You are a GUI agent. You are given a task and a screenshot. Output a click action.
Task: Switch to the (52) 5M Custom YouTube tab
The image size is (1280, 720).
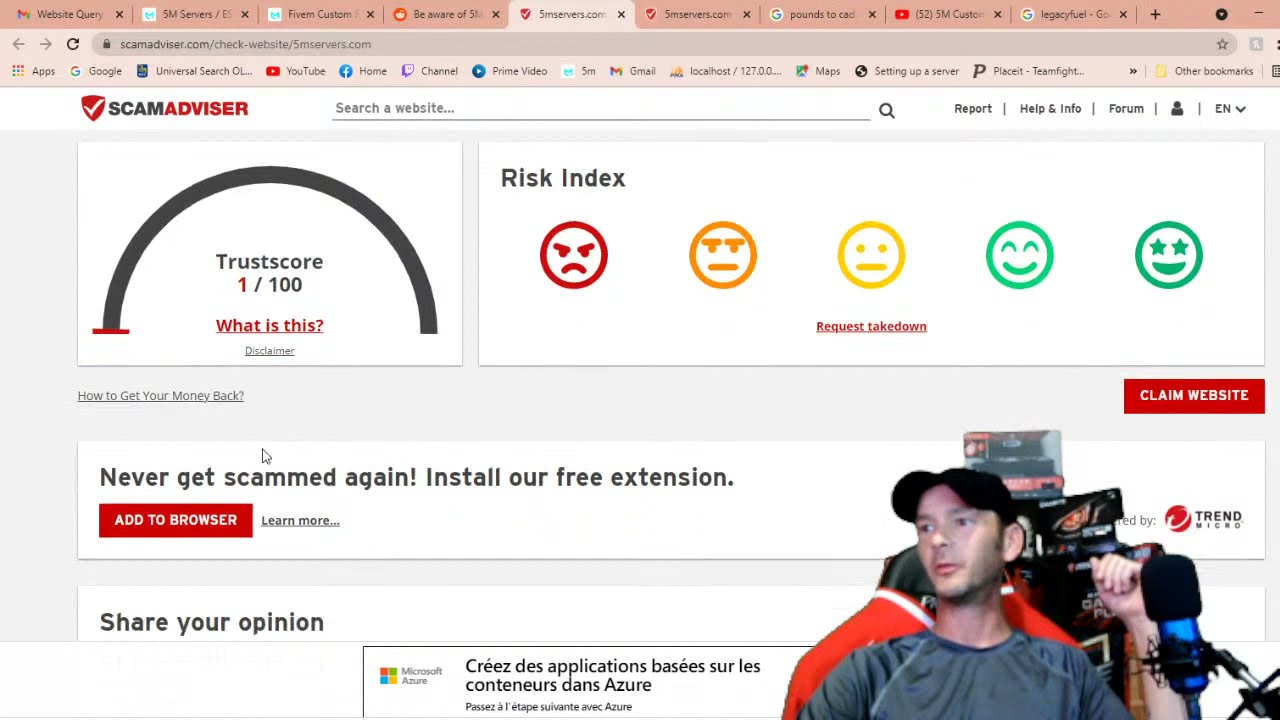[940, 14]
